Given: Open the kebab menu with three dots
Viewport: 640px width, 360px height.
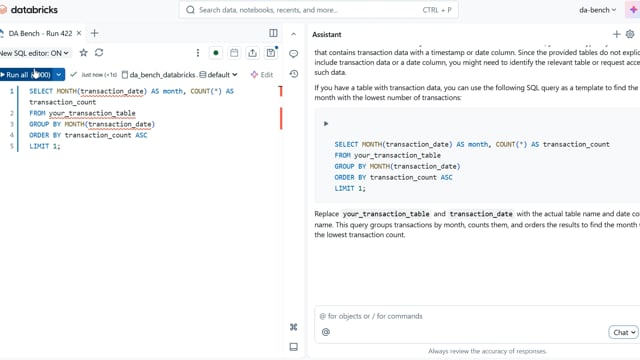Looking at the screenshot, I should tap(198, 53).
